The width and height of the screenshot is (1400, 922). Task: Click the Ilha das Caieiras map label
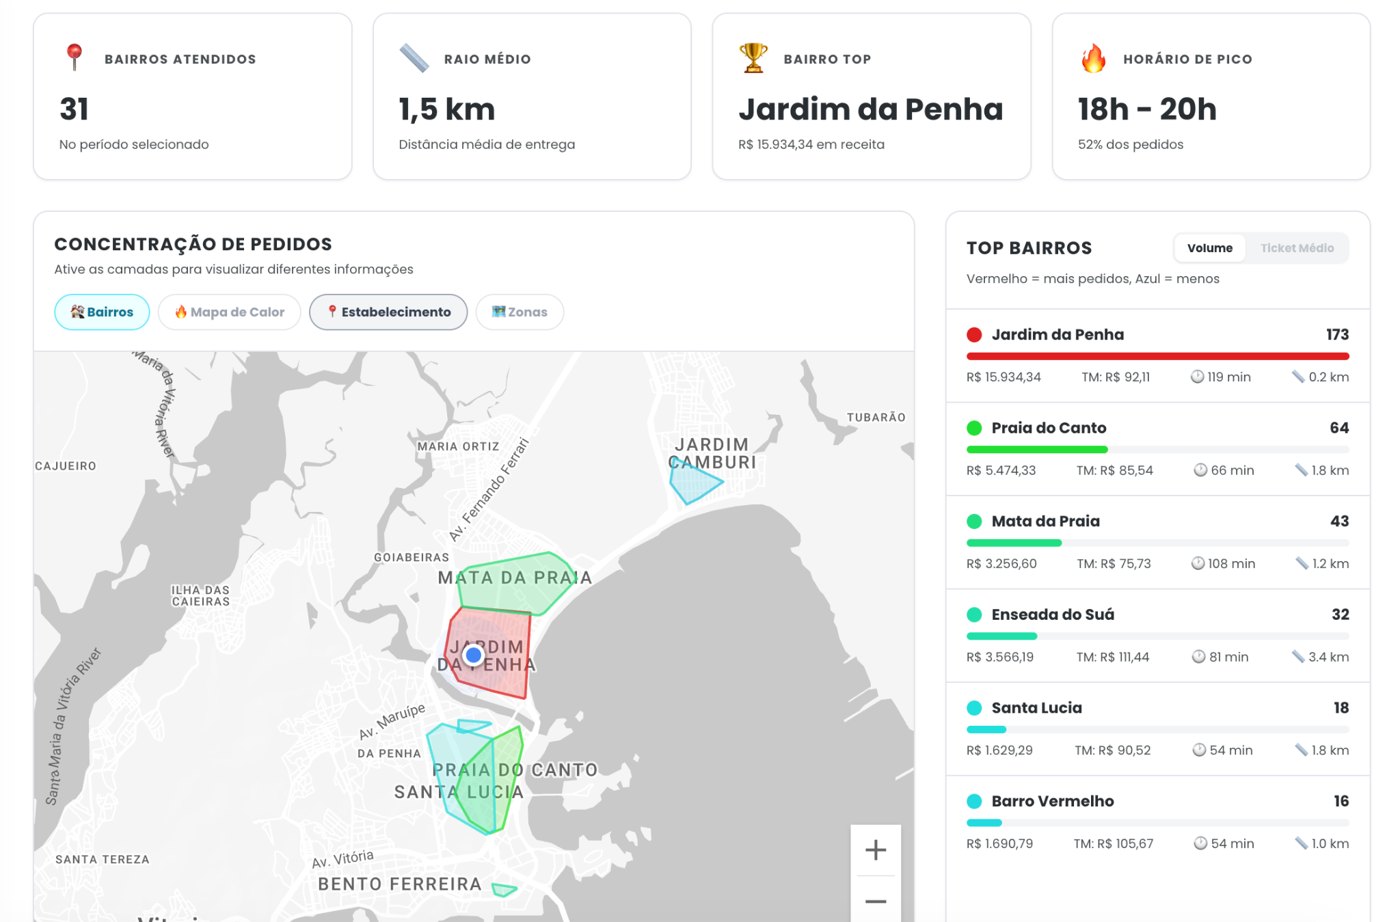[x=201, y=596]
